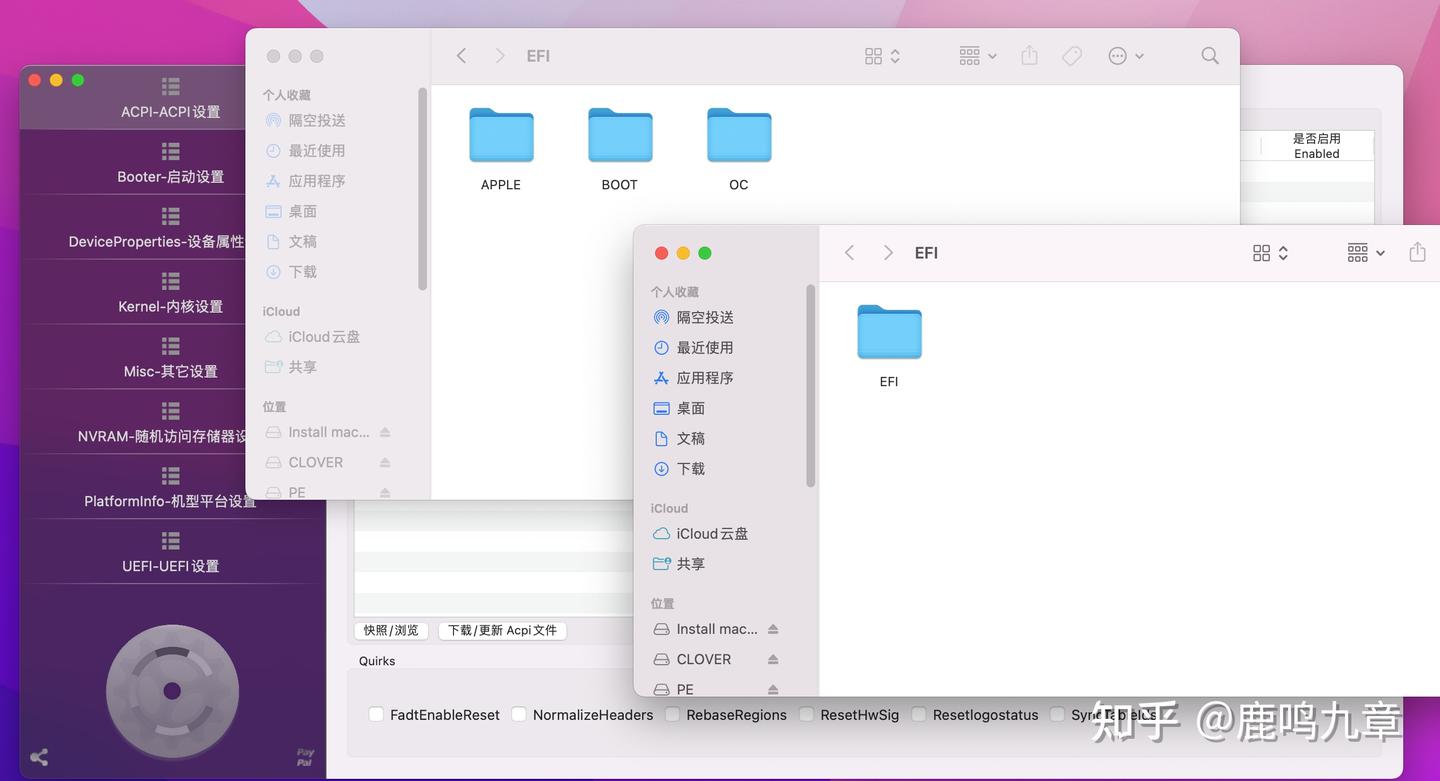Click the 快照/浏览 button
The height and width of the screenshot is (781, 1440).
[x=391, y=630]
